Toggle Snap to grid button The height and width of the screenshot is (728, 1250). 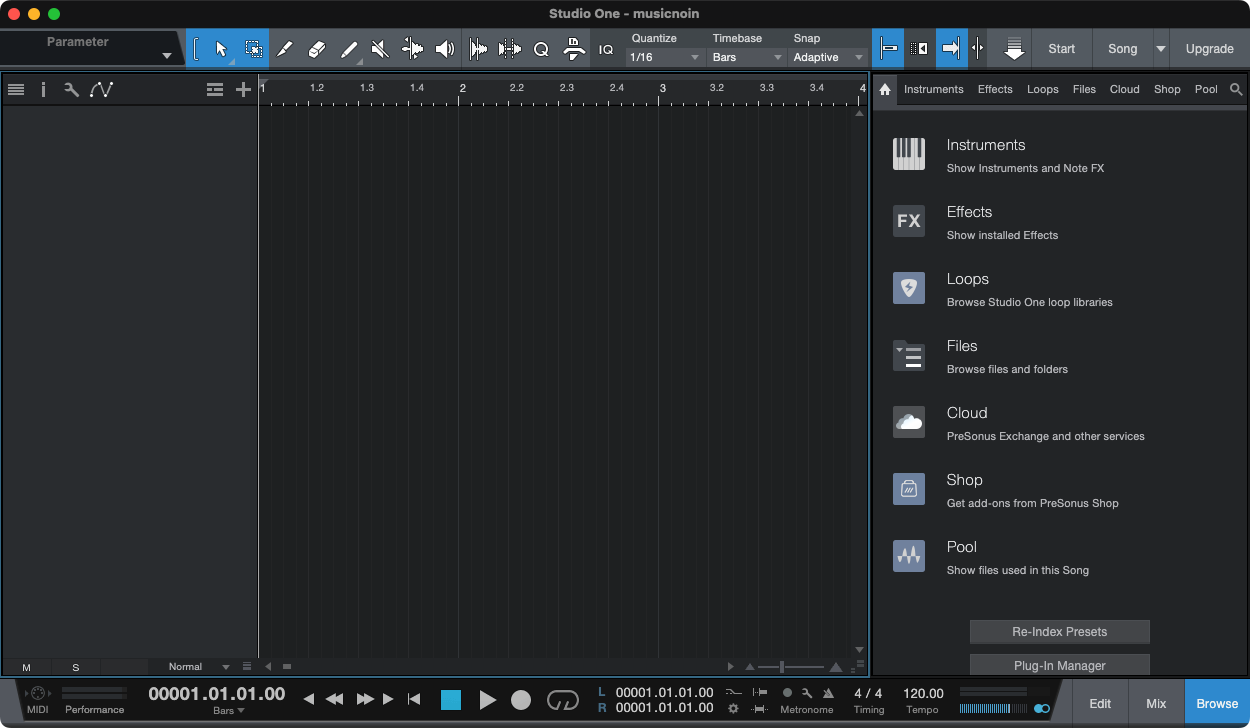point(888,48)
